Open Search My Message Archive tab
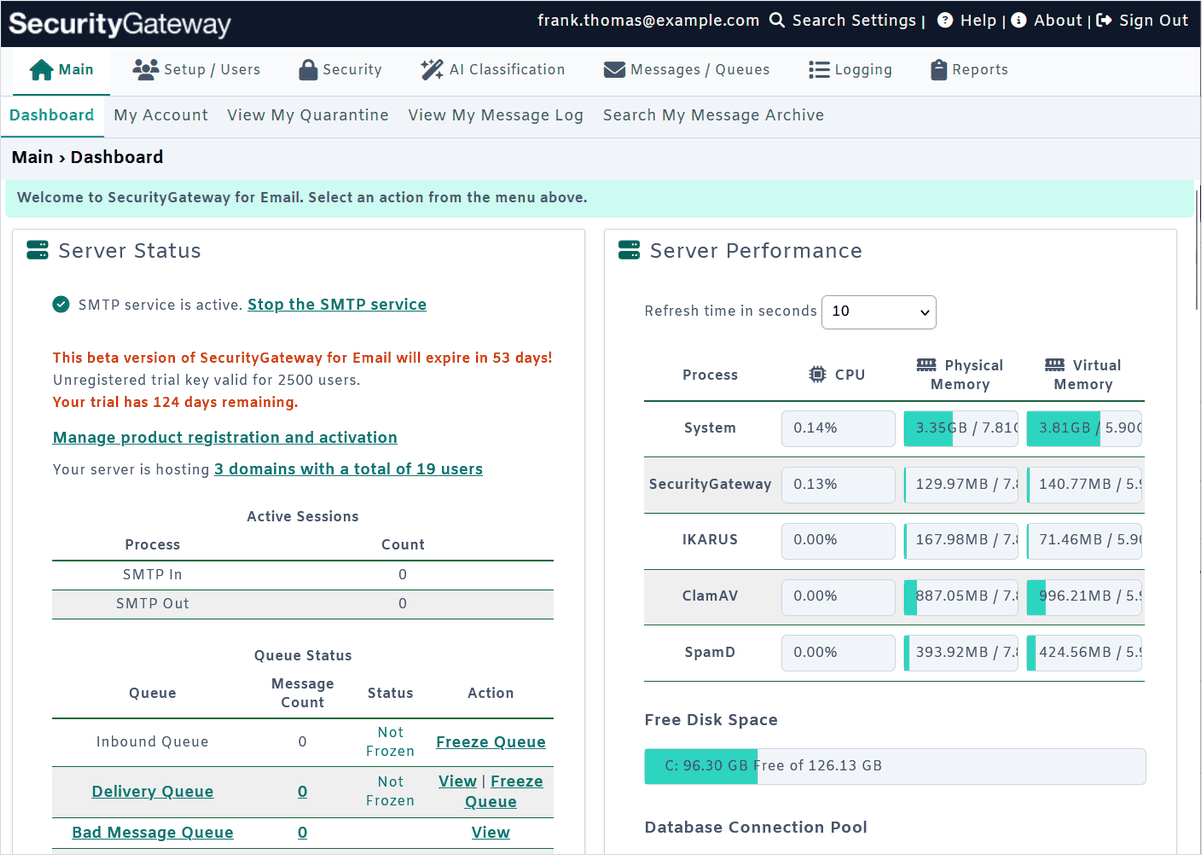Viewport: 1202px width, 855px height. click(714, 115)
